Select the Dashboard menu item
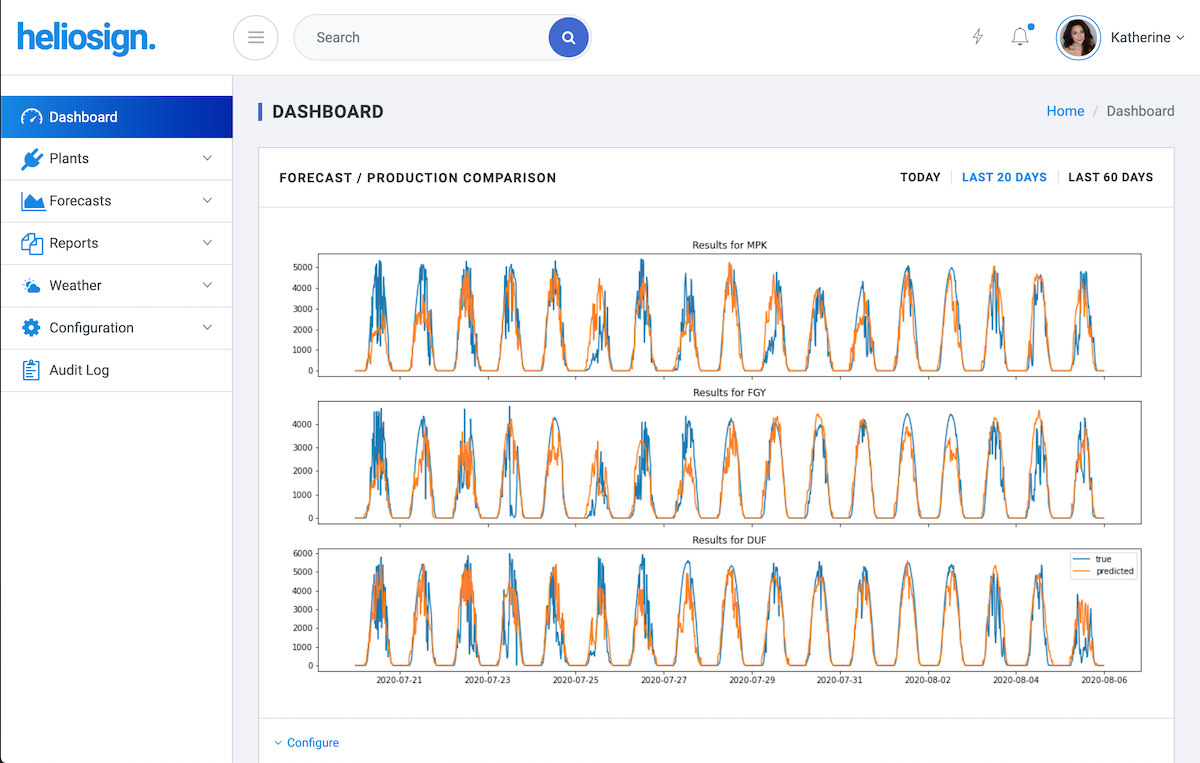The image size is (1200, 763). point(116,117)
